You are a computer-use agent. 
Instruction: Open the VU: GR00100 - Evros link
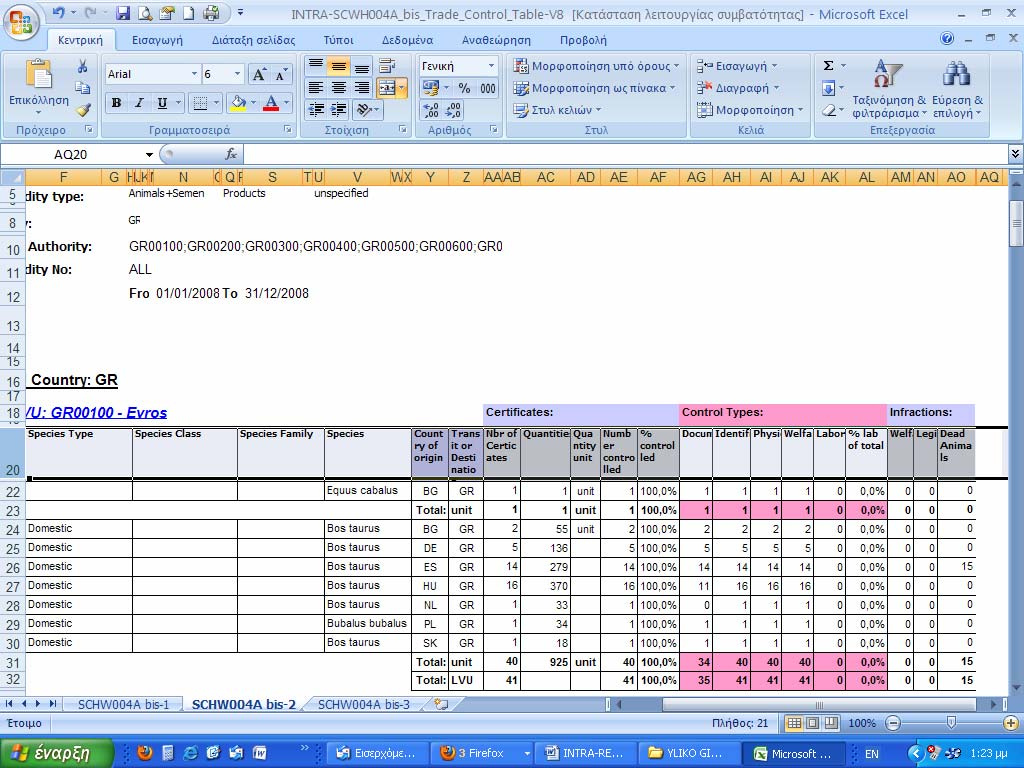[96, 413]
